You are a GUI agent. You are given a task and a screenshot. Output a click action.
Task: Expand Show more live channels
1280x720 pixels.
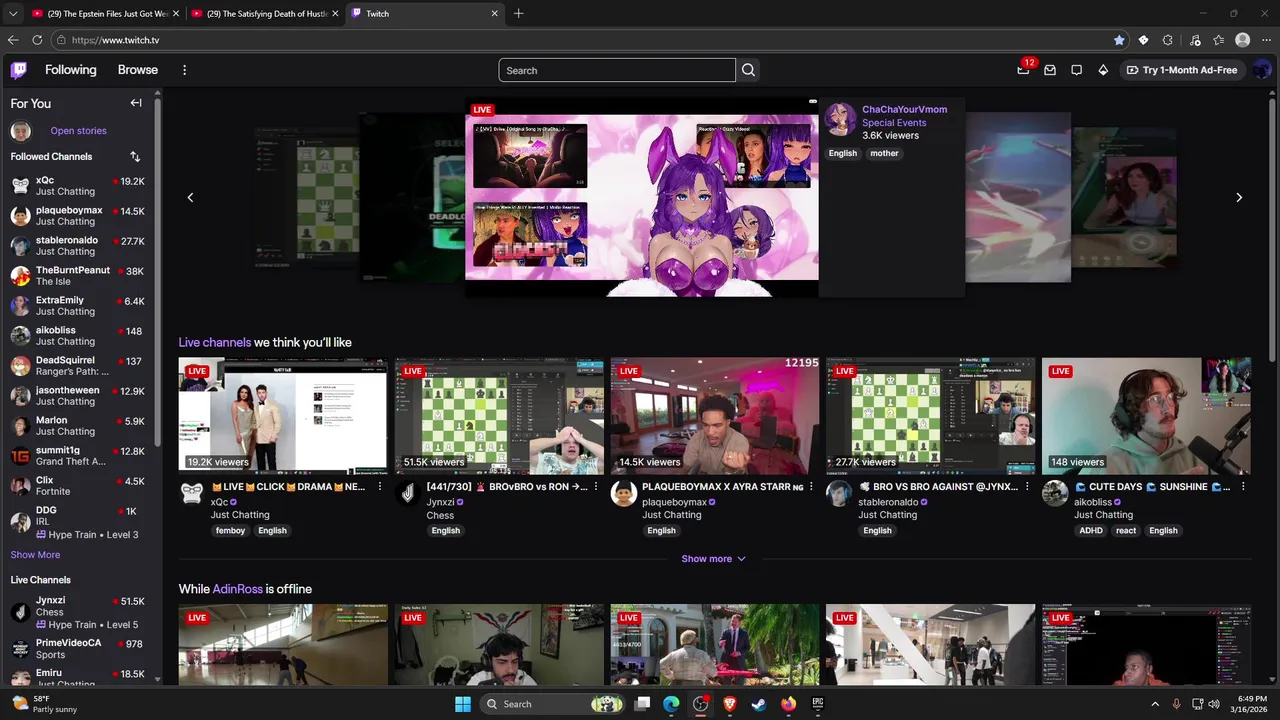coord(714,559)
